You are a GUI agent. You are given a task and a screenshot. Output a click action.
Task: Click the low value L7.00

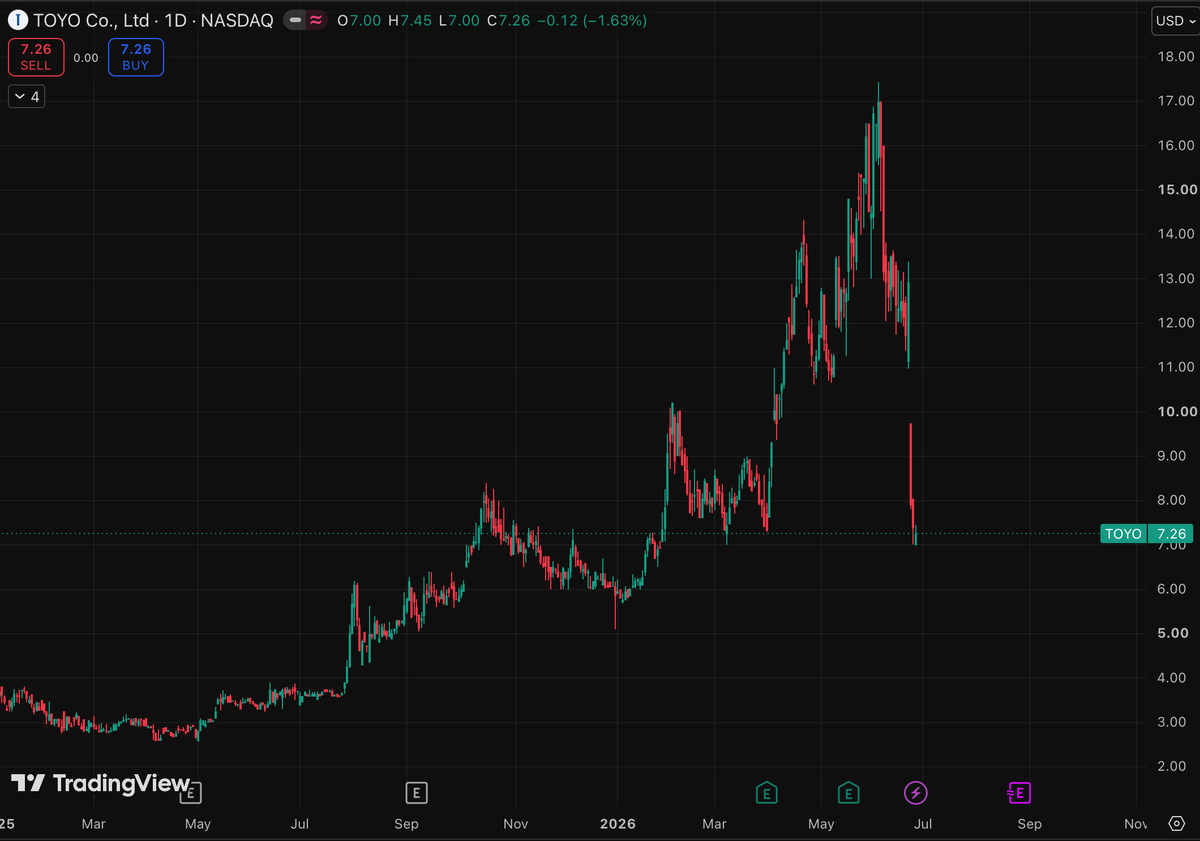coord(459,20)
